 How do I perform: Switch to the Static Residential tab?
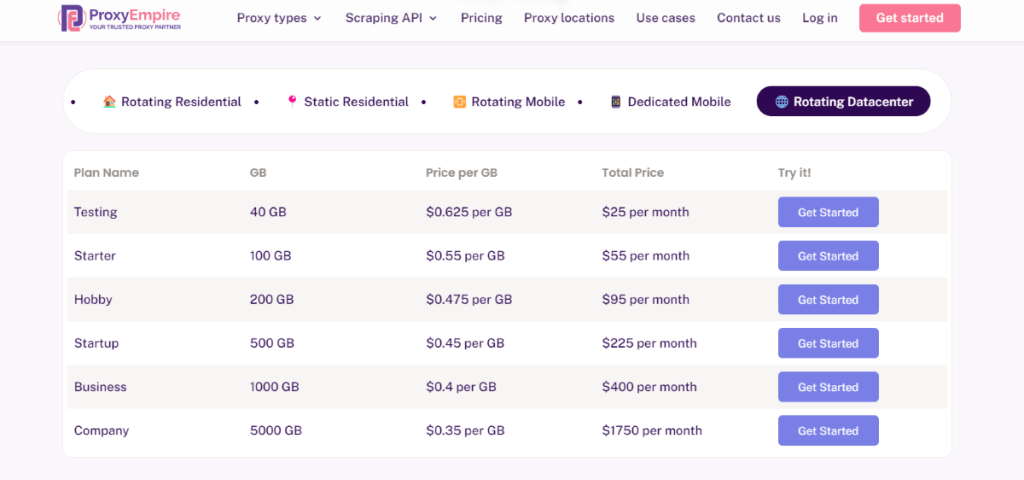click(x=356, y=102)
